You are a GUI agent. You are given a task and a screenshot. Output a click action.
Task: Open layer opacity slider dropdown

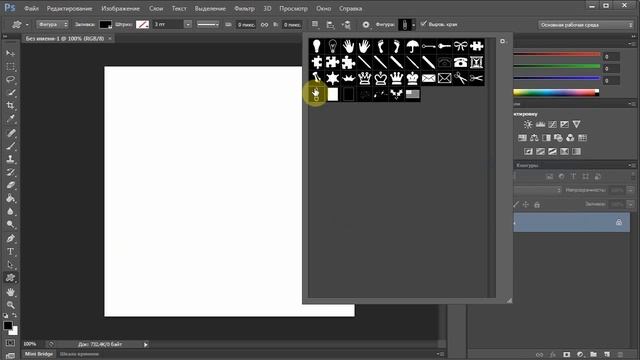631,190
